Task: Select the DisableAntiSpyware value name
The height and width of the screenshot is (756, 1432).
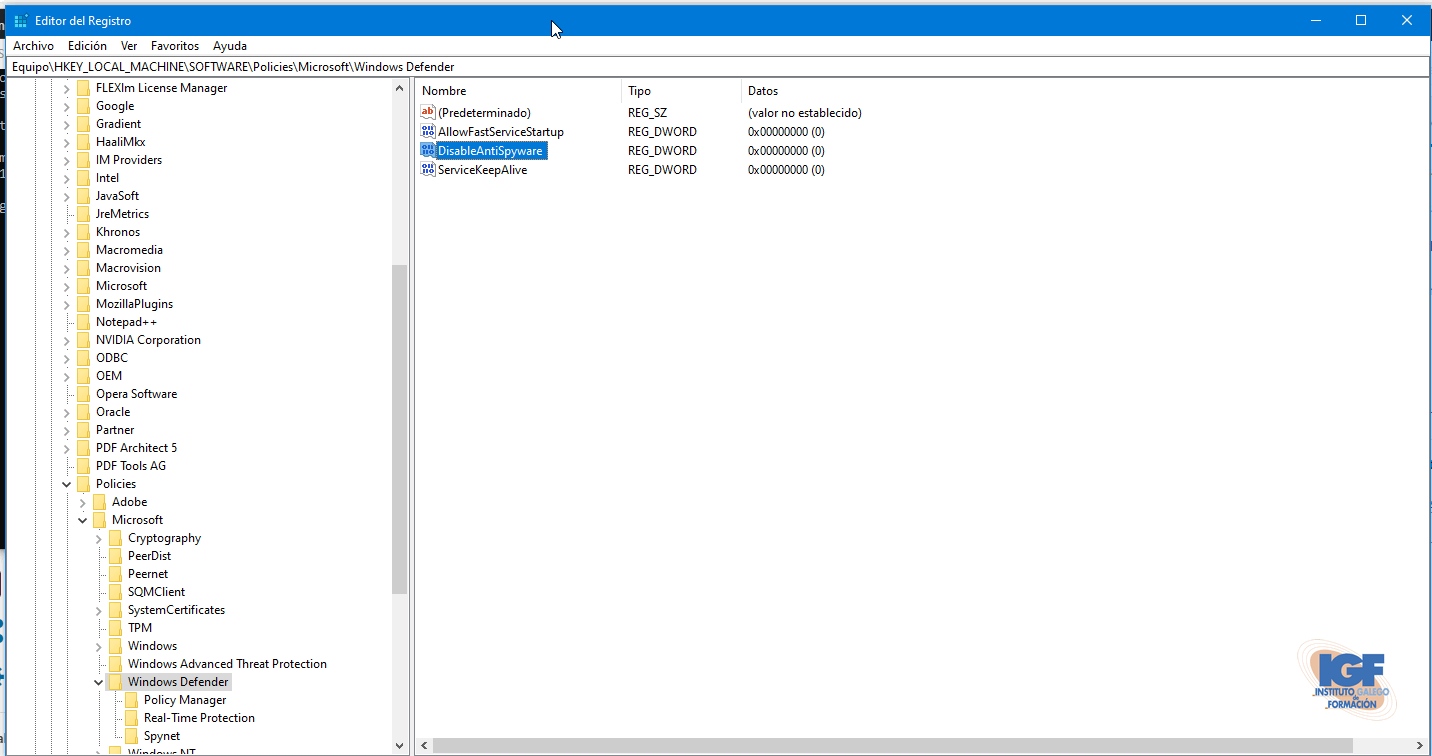Action: pos(490,151)
